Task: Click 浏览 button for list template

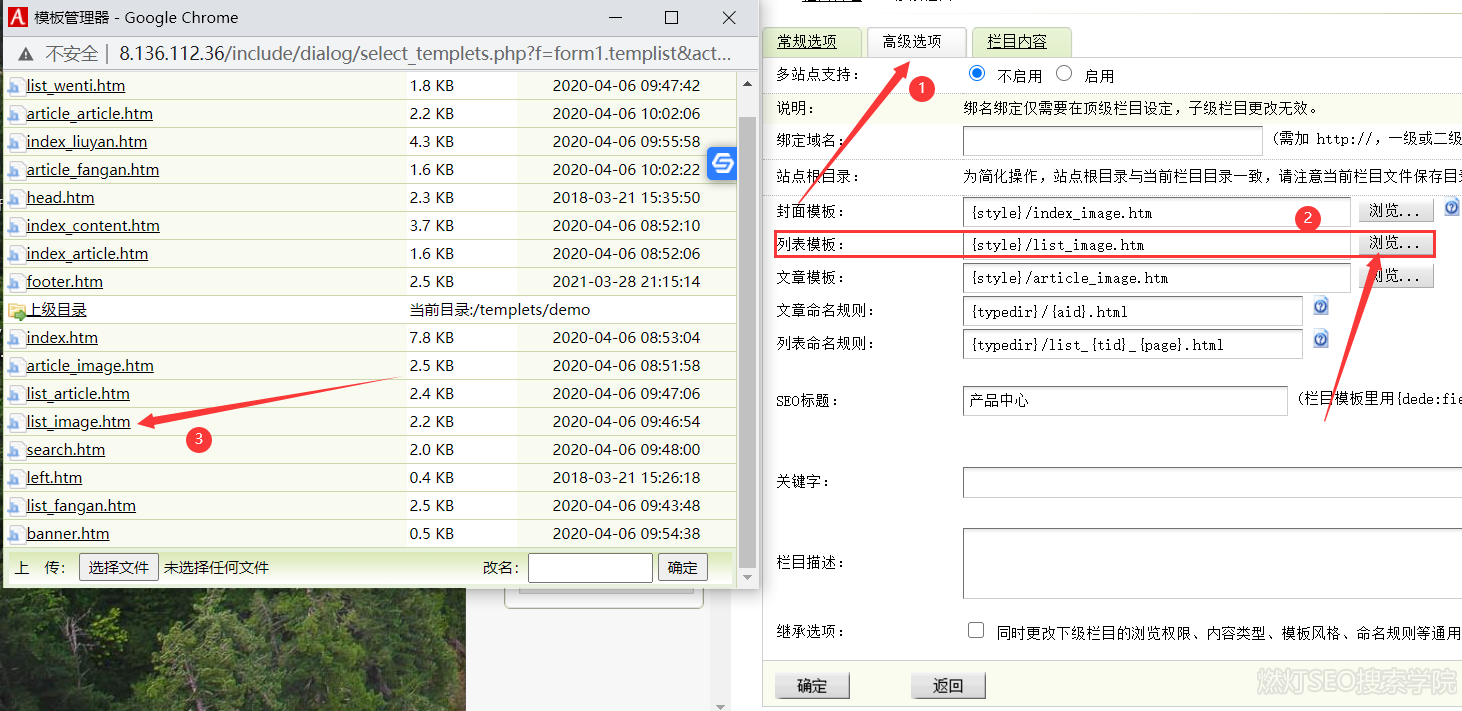Action: click(x=1394, y=243)
